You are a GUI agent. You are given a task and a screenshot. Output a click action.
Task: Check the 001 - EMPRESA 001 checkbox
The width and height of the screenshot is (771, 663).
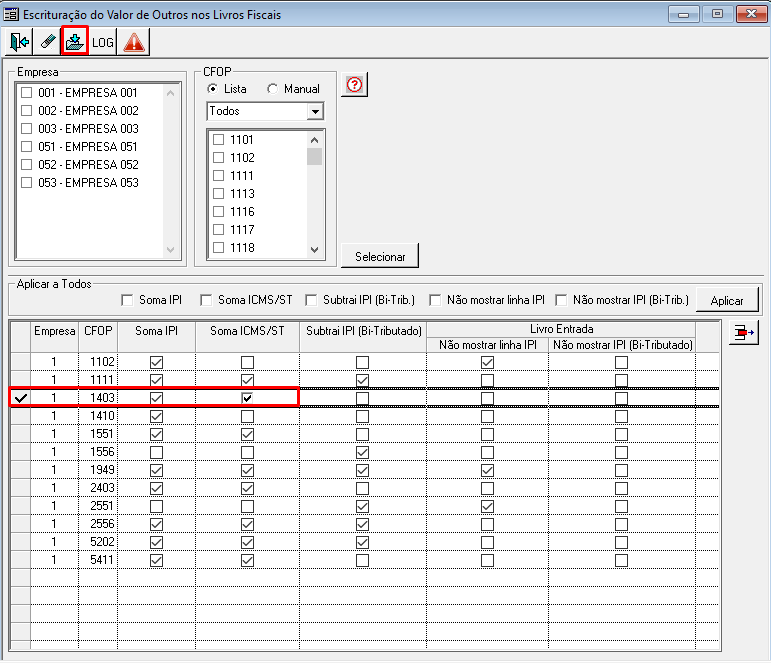27,93
